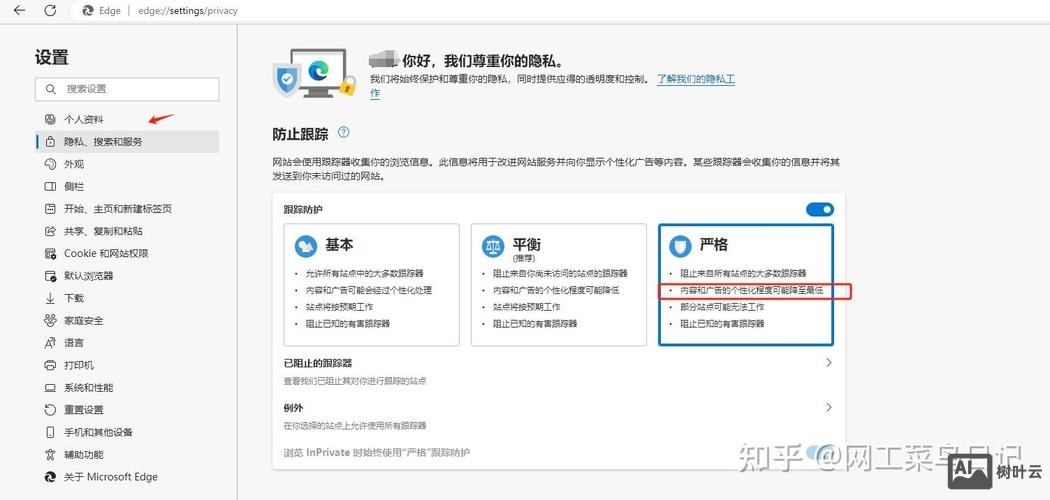Click the 基本 tracking level icon

[306, 246]
